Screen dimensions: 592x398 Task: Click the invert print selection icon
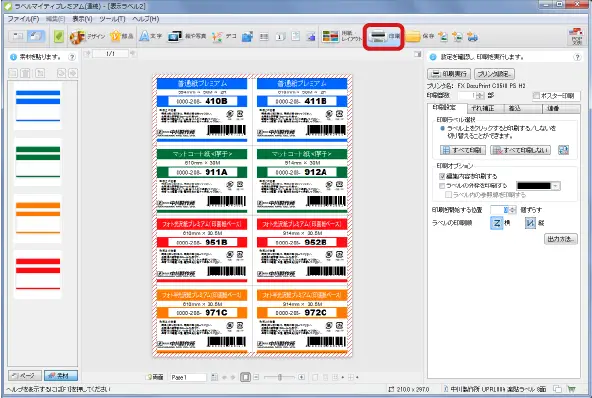point(563,150)
